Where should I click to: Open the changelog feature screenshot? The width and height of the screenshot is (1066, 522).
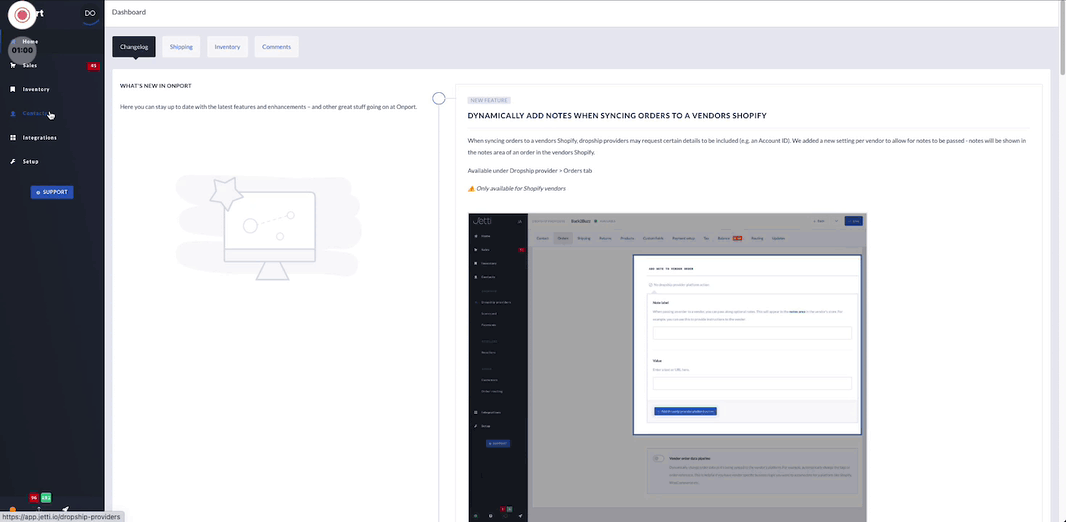coord(667,367)
